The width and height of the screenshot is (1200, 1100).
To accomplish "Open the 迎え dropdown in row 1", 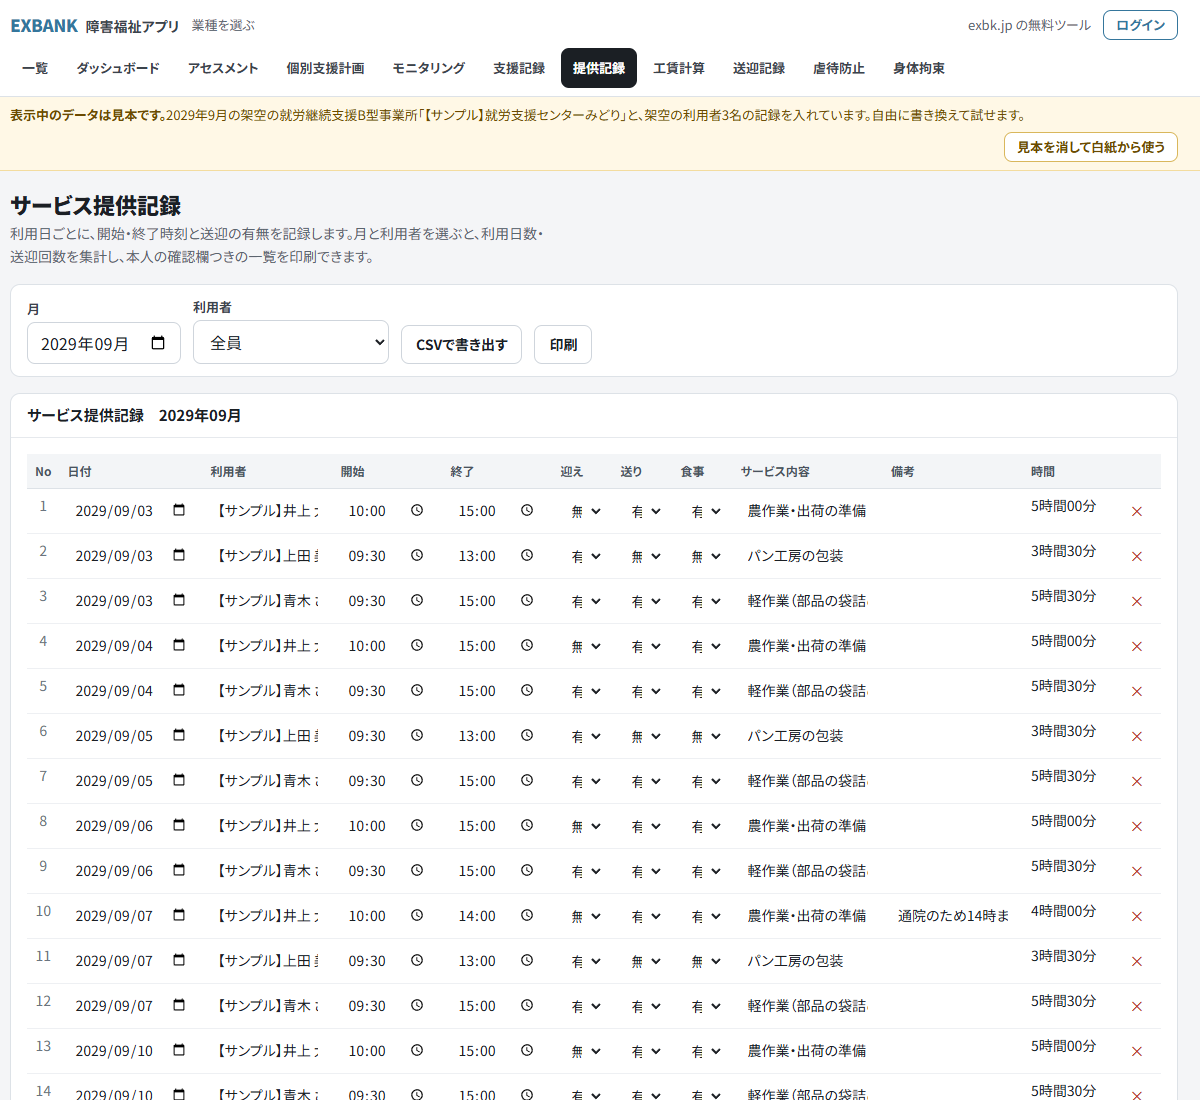I will [x=586, y=511].
